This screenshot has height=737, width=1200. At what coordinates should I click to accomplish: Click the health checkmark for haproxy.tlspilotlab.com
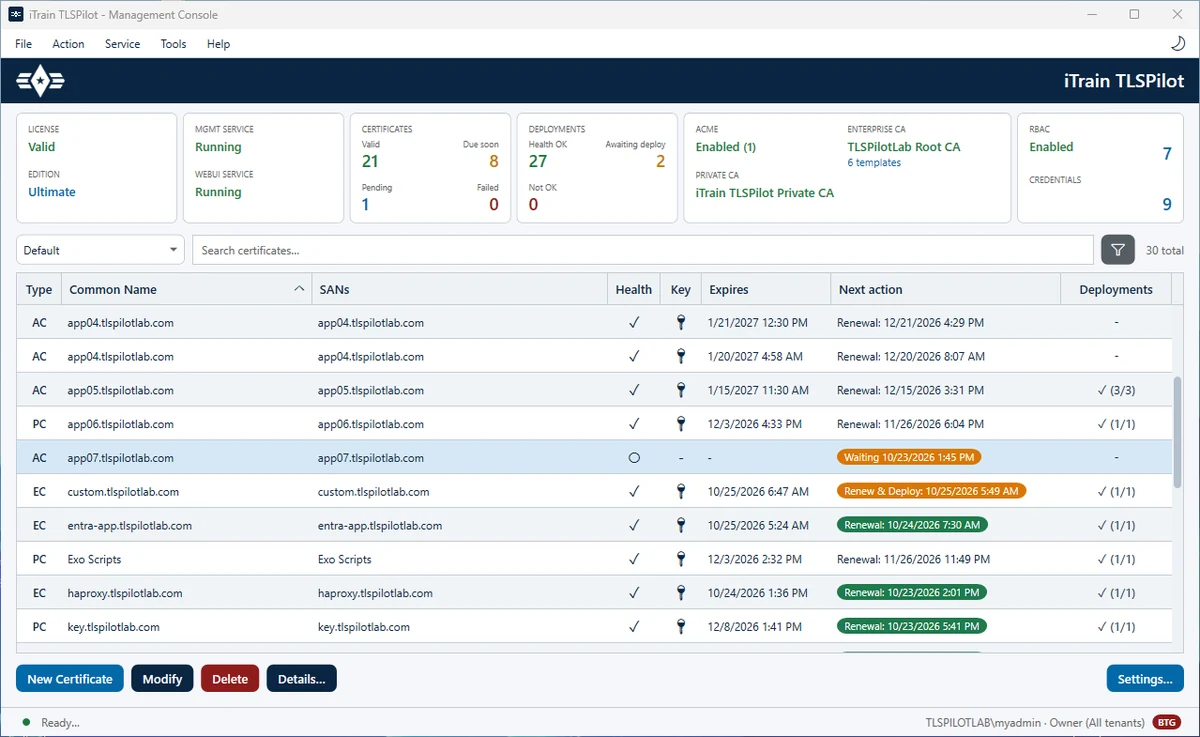tap(634, 593)
